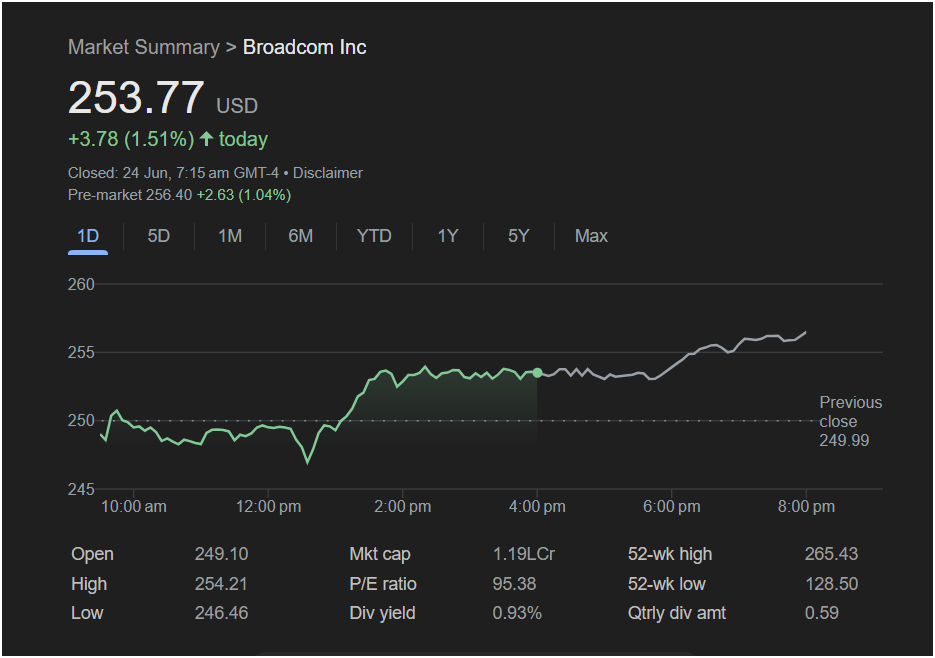Click the Previous close 249.99 label
The image size is (935, 658).
pos(850,421)
